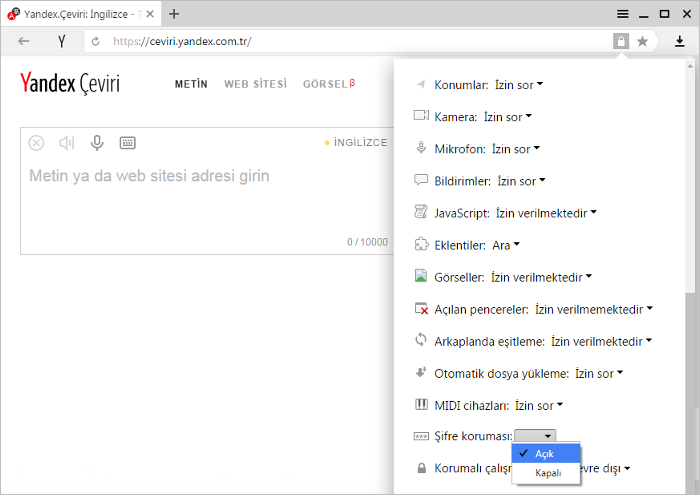Open Otomatik dosya yükleme İzin sor dropdown

(599, 374)
